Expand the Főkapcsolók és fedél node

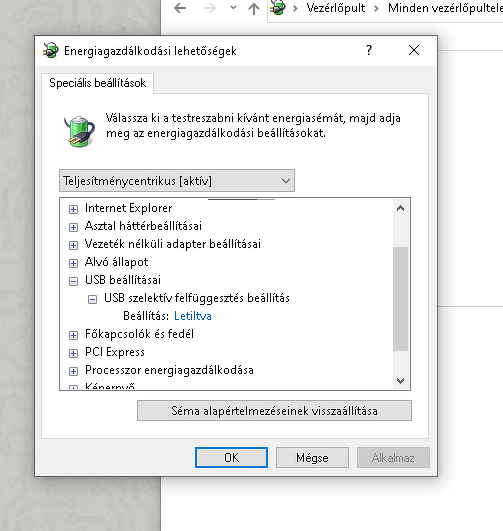point(73,335)
